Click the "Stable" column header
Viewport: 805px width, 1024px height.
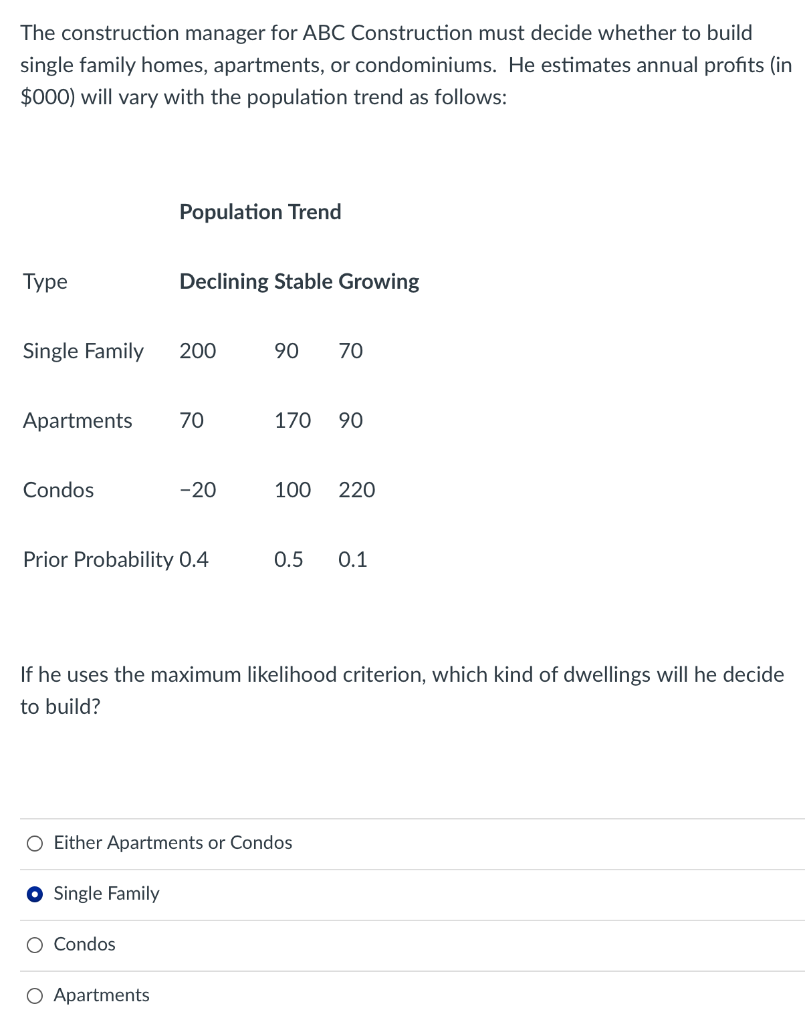click(303, 282)
